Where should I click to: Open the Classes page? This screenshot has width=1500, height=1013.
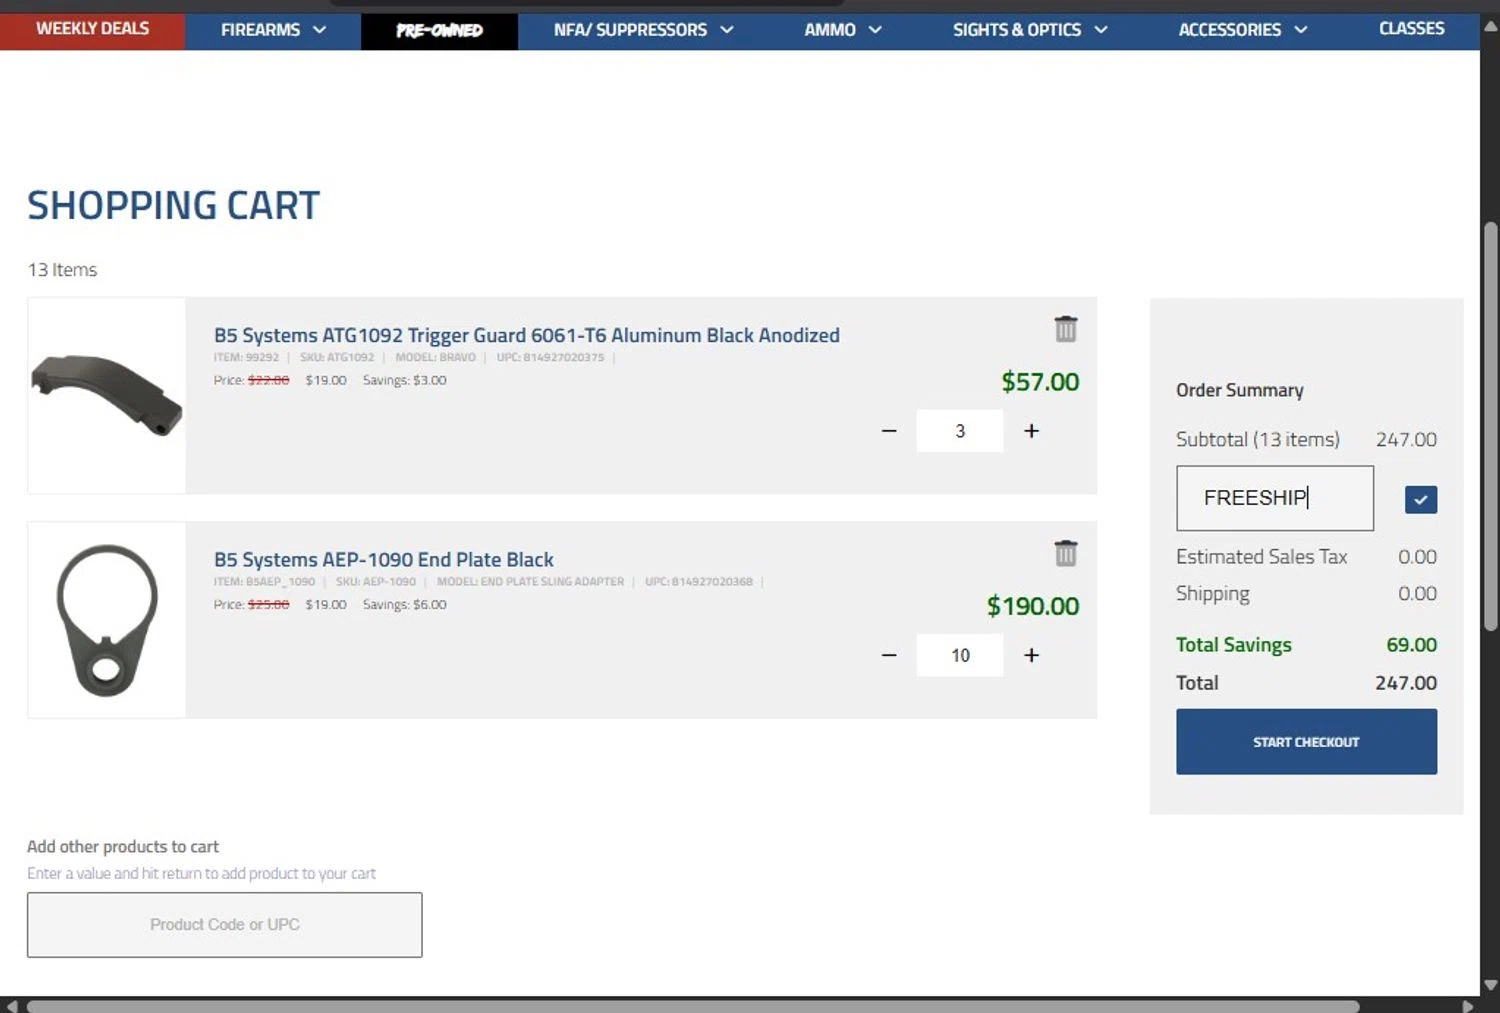point(1411,29)
